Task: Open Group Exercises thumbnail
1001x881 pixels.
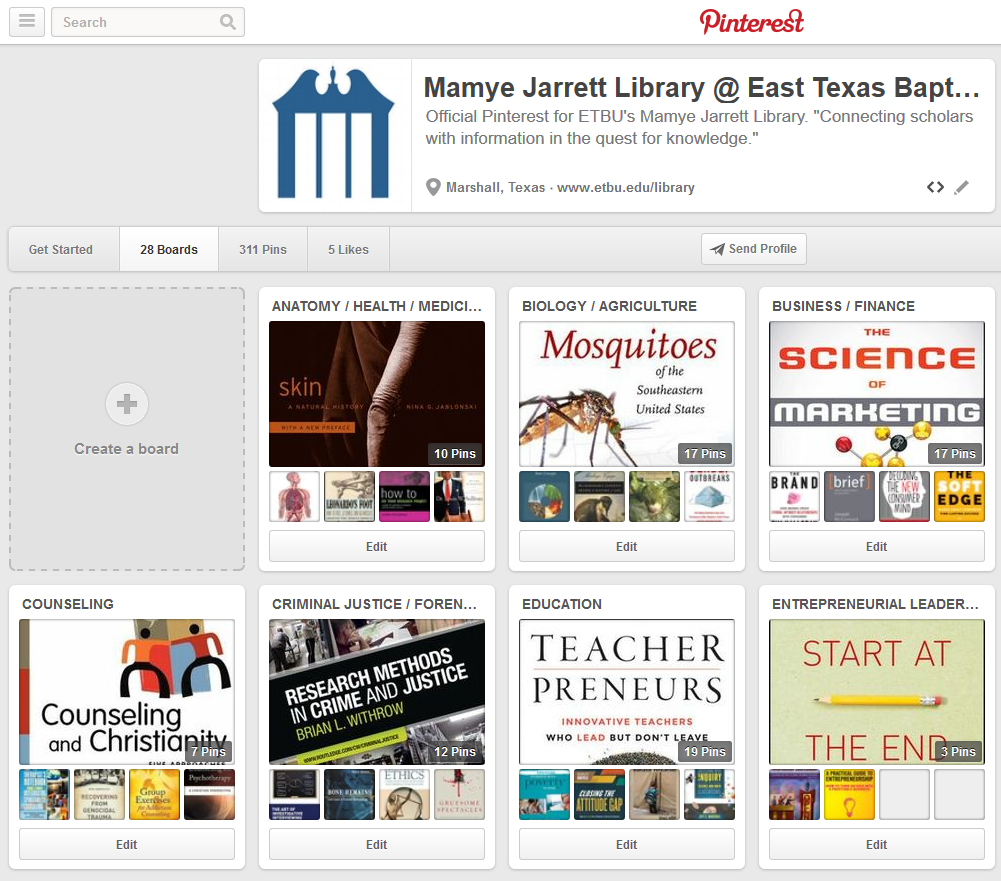Action: click(154, 795)
